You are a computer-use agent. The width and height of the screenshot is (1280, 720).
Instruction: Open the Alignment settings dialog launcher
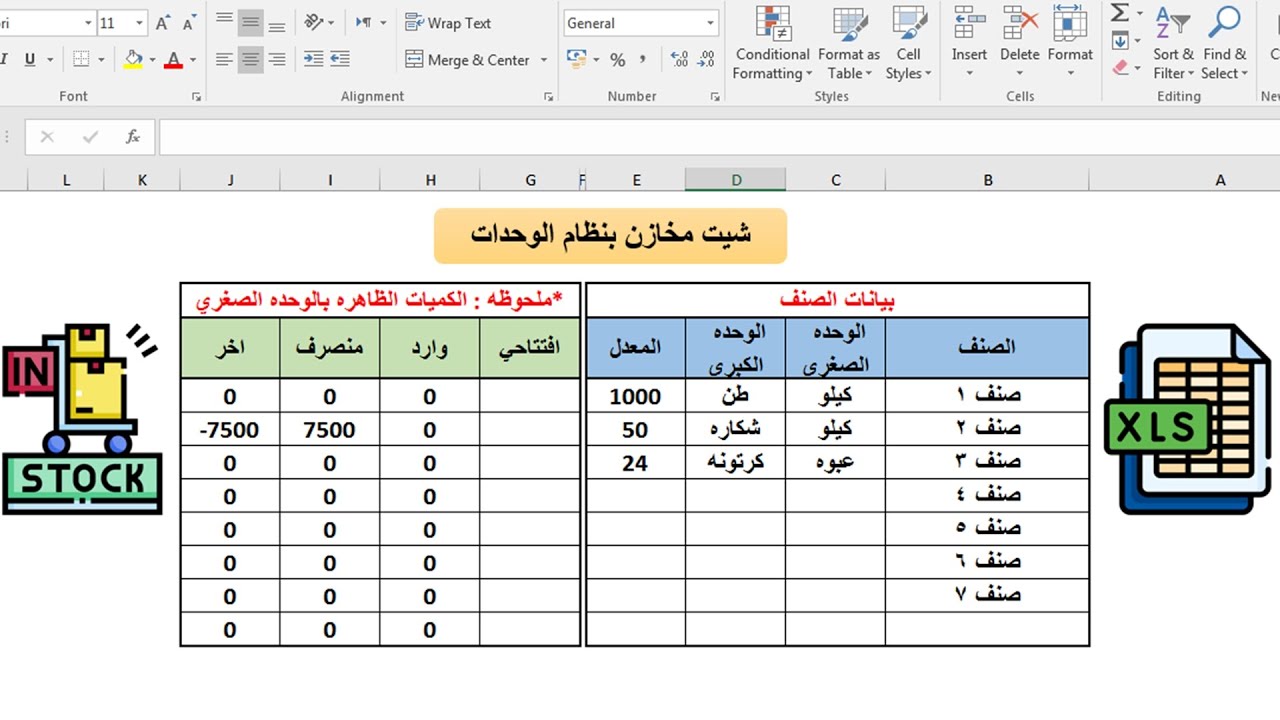pos(548,97)
